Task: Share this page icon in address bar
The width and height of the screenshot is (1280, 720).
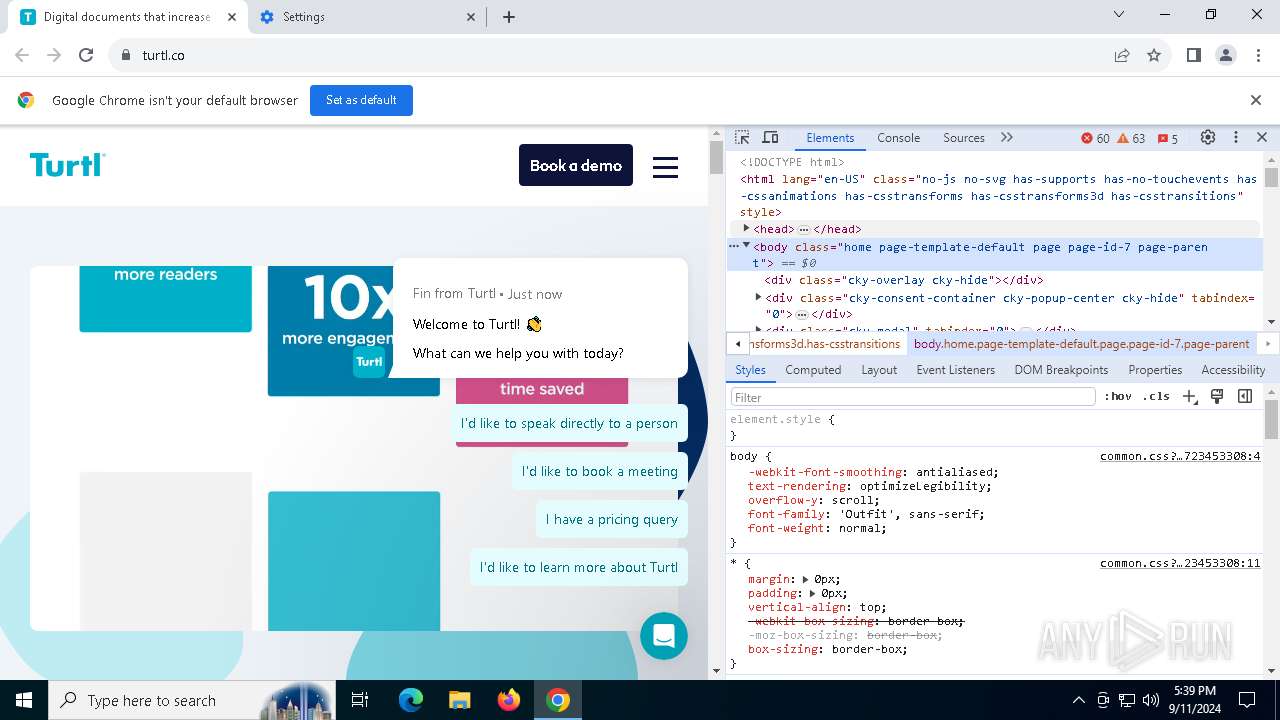Action: pyautogui.click(x=1122, y=56)
